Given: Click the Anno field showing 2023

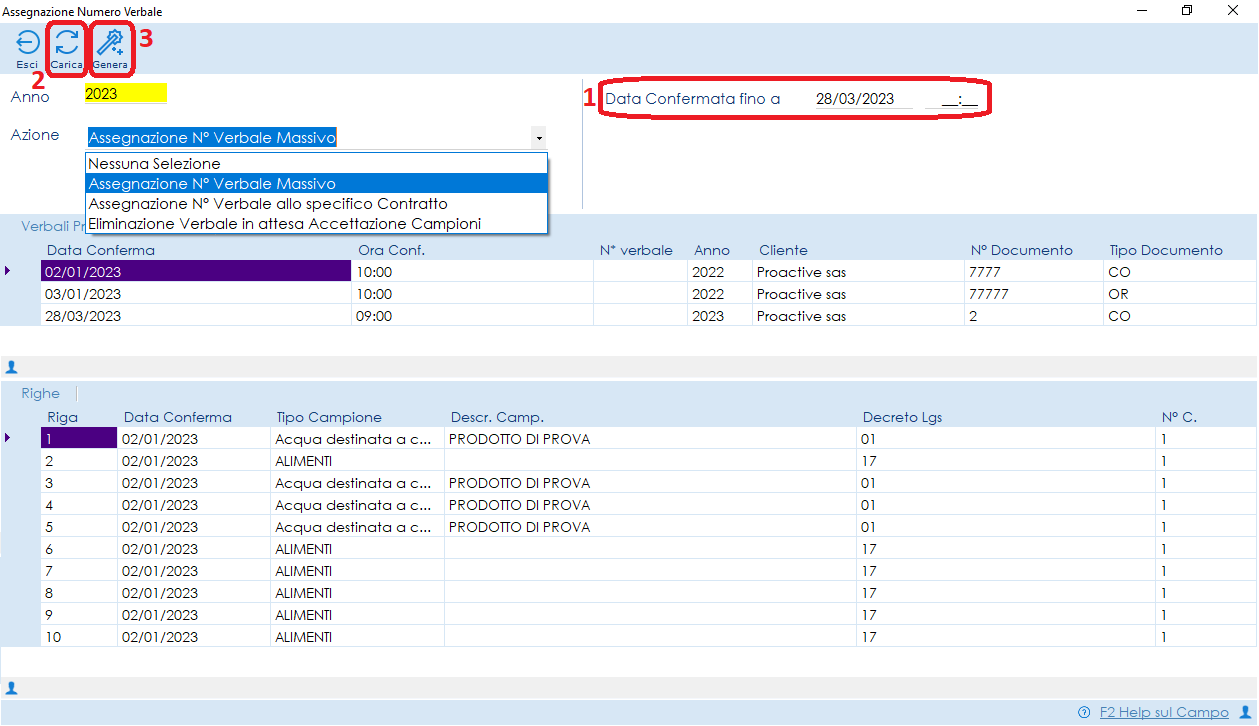Looking at the screenshot, I should pos(126,94).
